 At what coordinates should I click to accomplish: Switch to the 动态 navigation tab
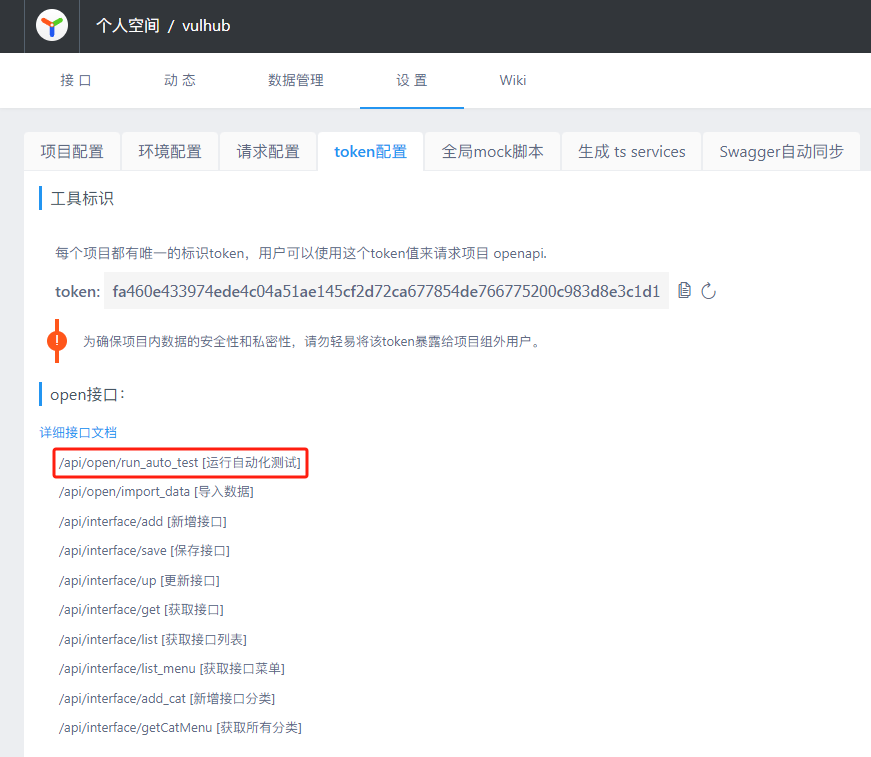coord(180,80)
